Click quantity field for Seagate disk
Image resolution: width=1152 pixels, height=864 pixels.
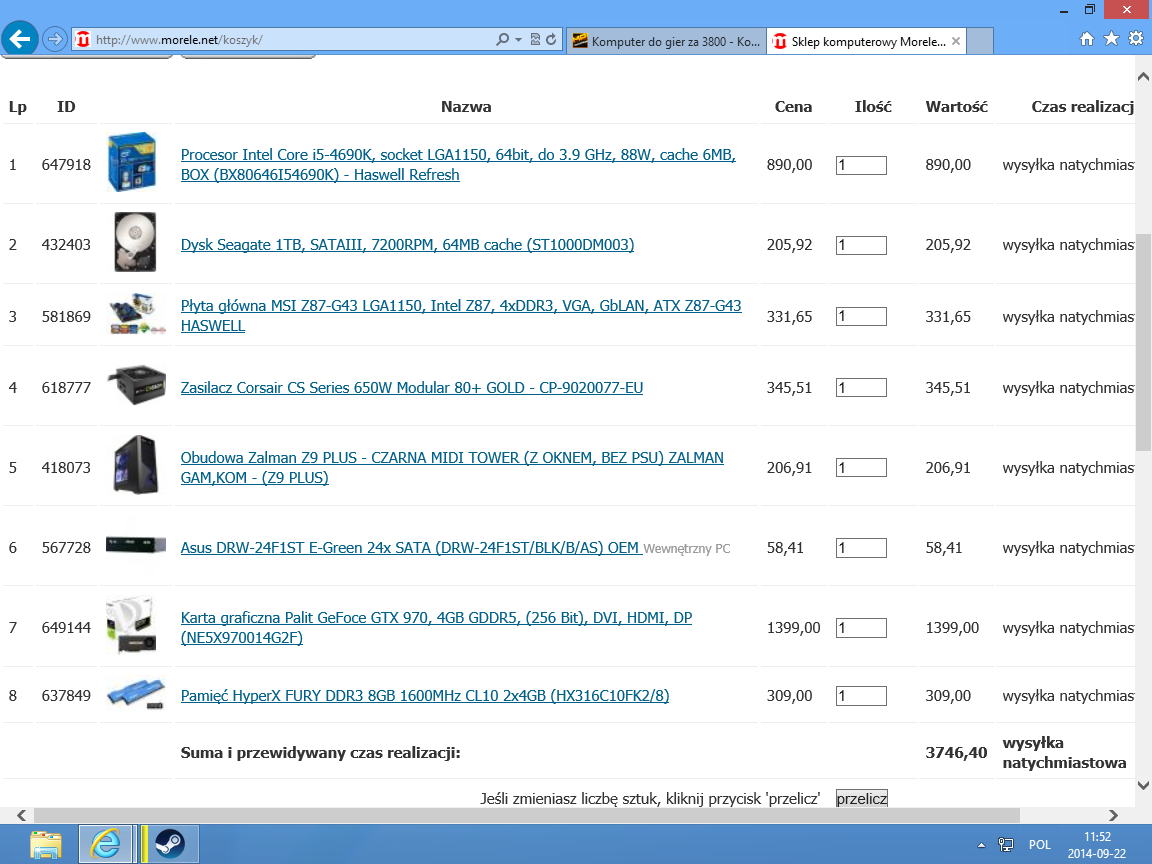[861, 245]
